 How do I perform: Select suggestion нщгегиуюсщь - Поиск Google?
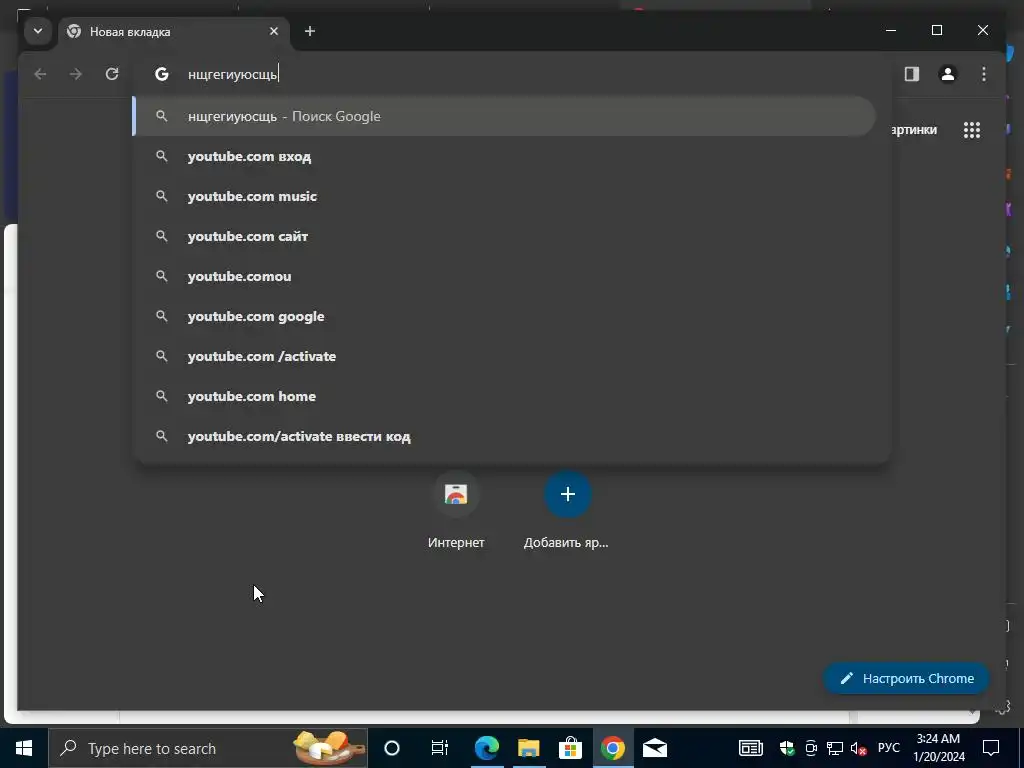(504, 116)
